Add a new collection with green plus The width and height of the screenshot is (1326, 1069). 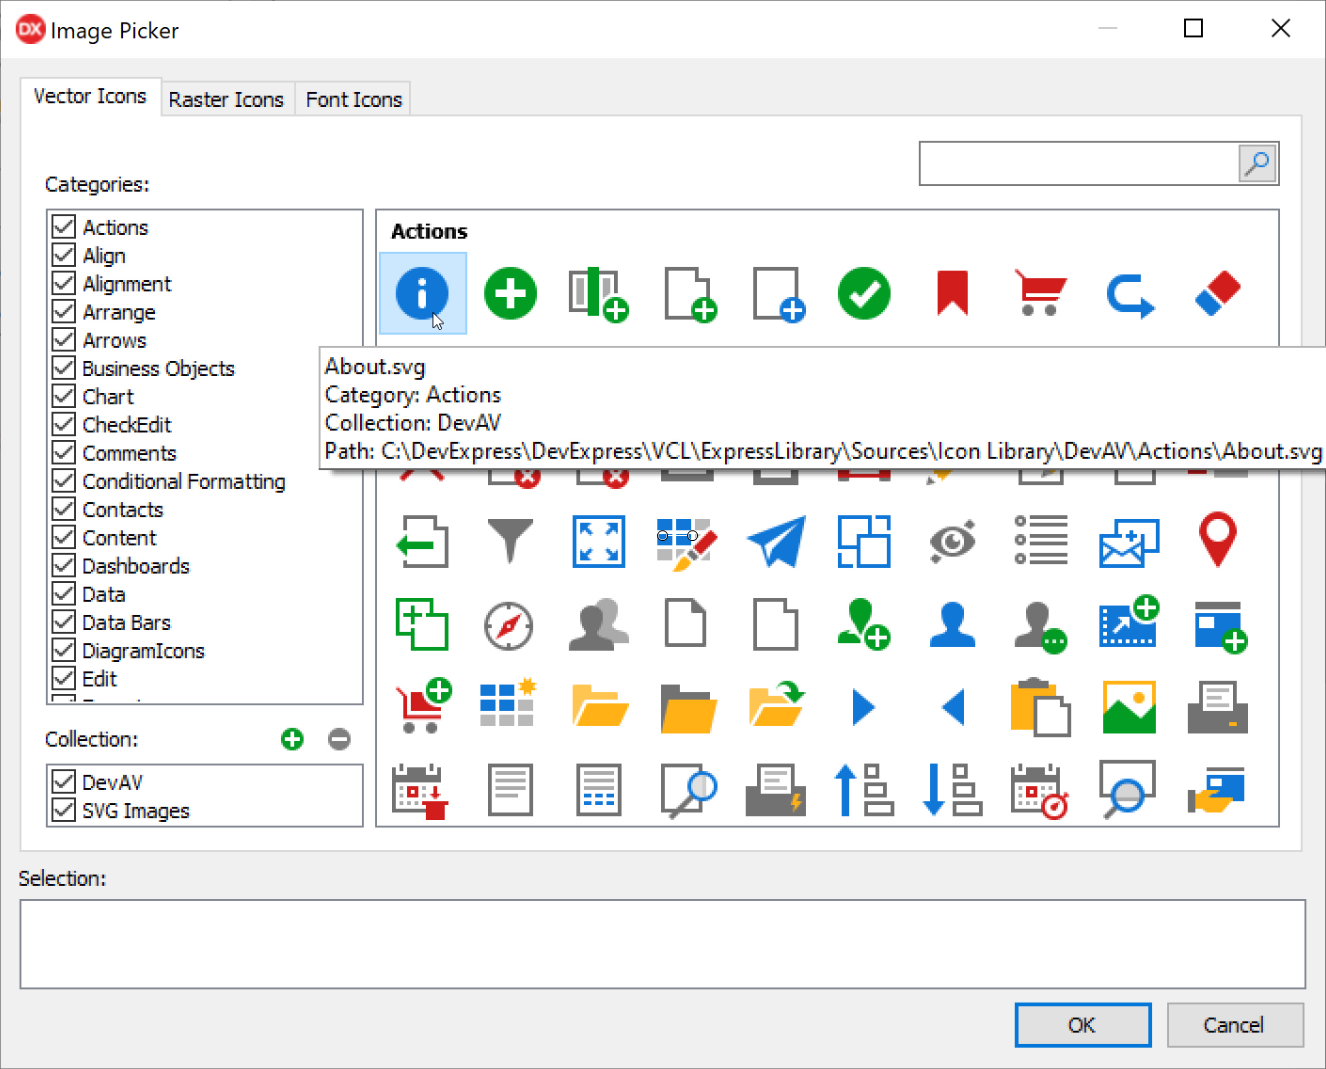[x=292, y=739]
